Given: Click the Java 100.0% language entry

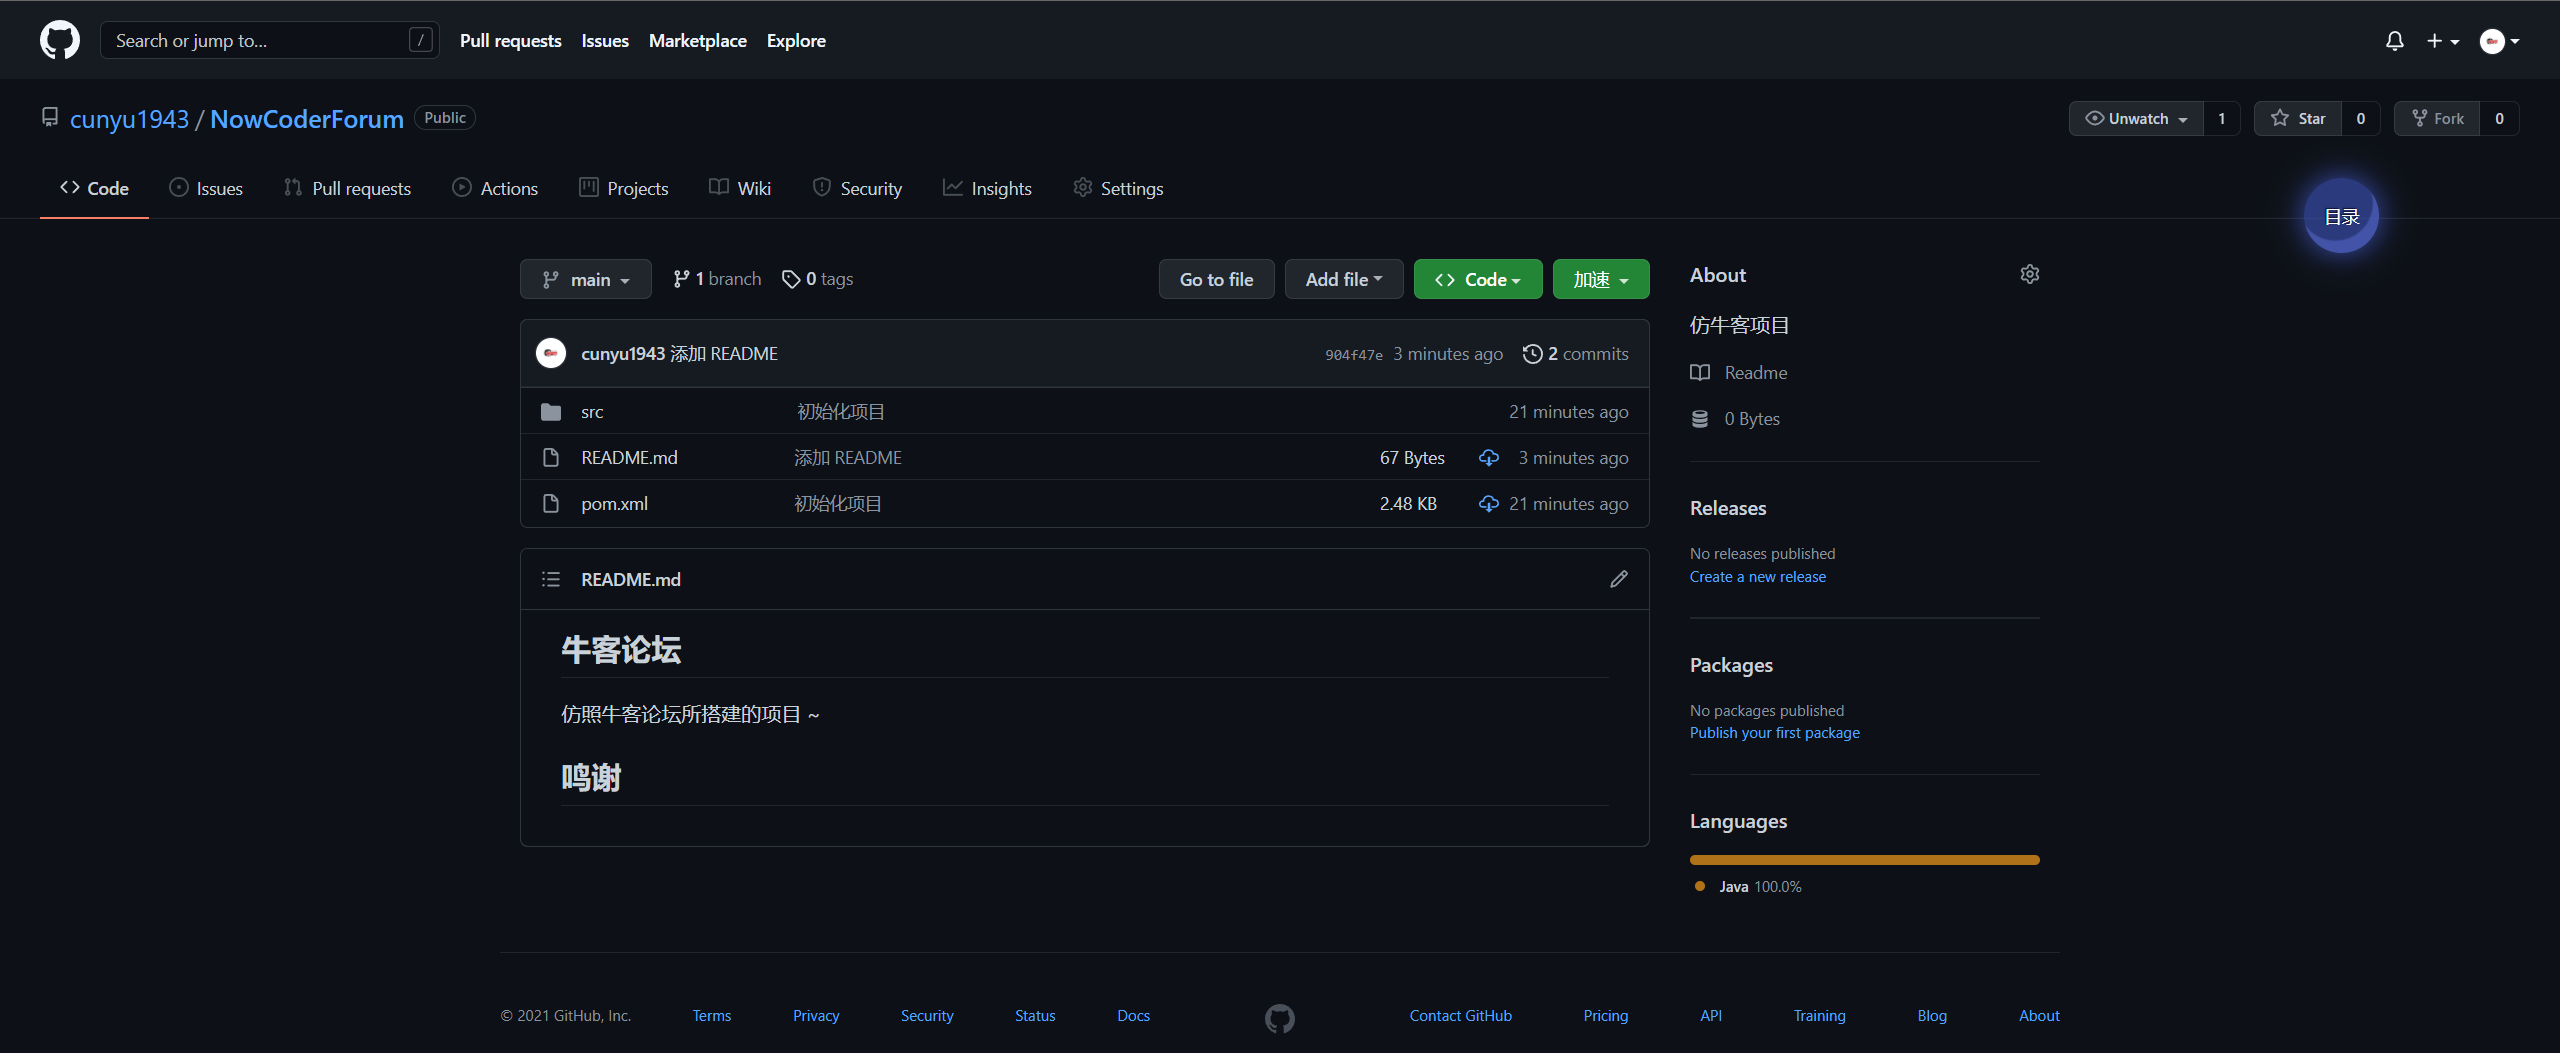Looking at the screenshot, I should (x=1748, y=887).
